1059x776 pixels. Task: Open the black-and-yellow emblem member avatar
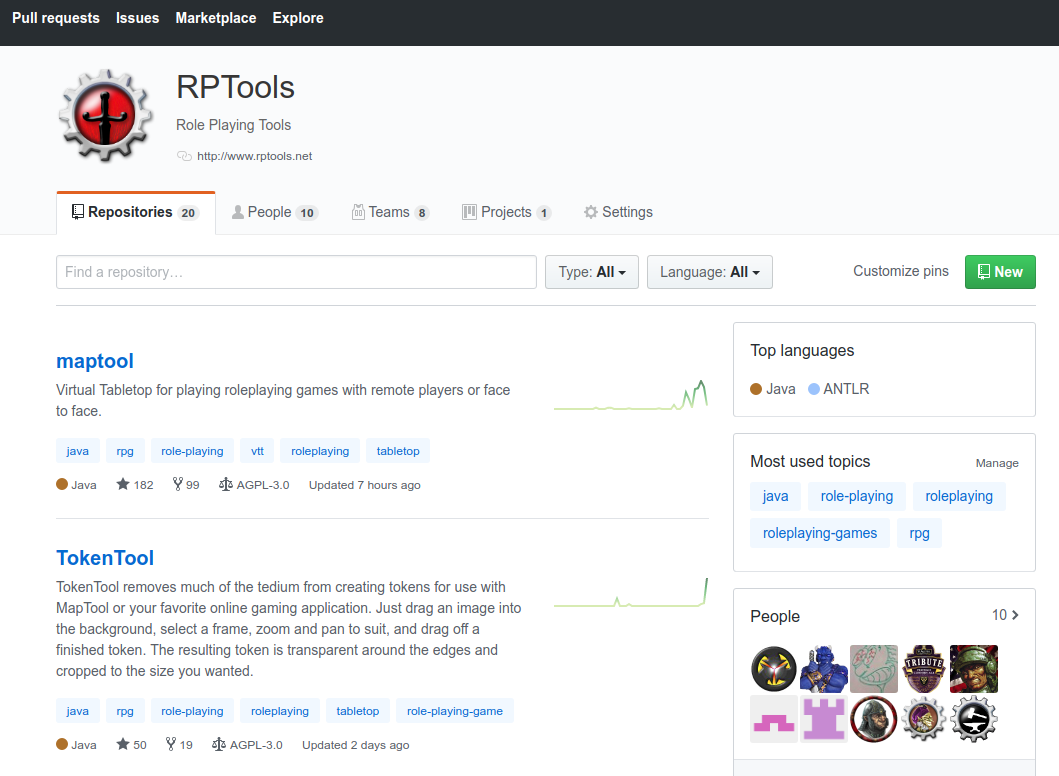pos(774,669)
